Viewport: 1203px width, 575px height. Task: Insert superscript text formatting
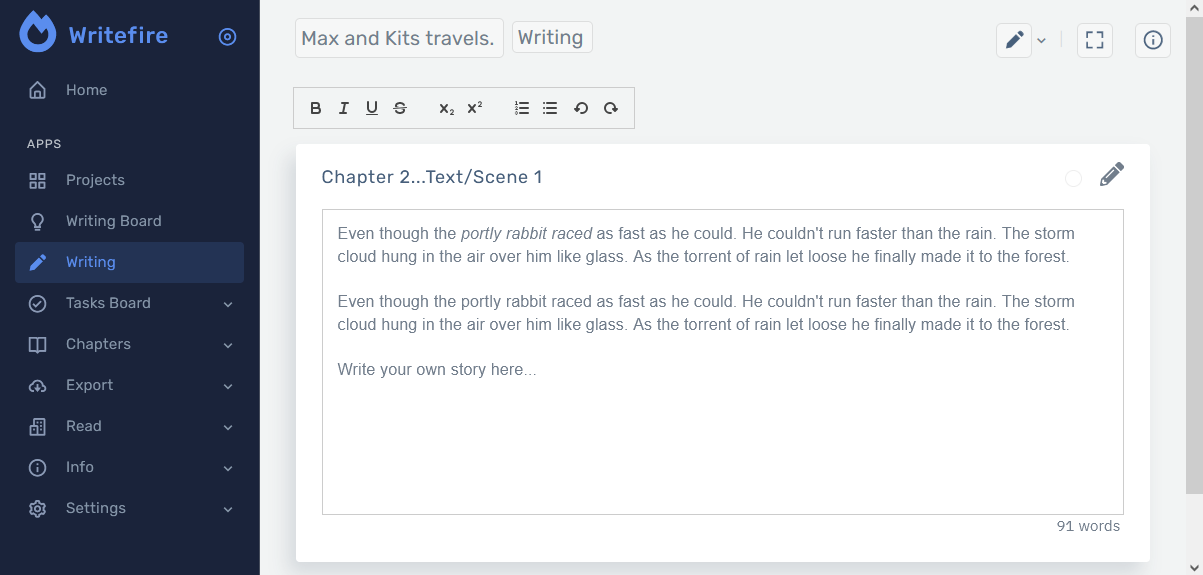click(x=475, y=108)
